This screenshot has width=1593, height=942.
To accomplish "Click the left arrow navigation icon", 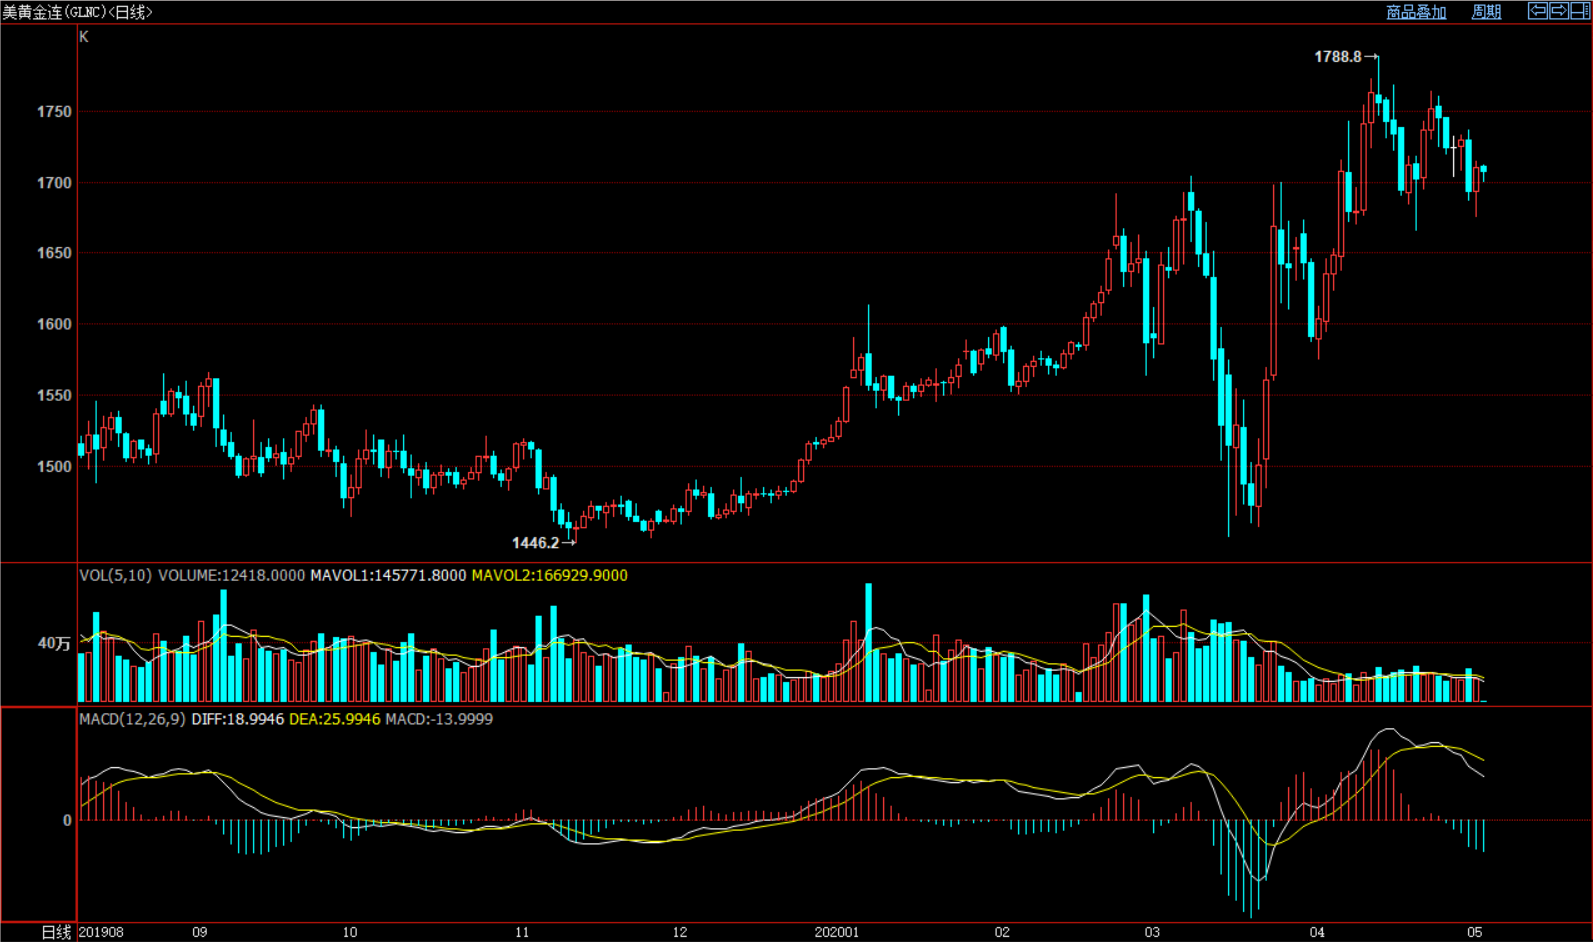I will pyautogui.click(x=1538, y=11).
